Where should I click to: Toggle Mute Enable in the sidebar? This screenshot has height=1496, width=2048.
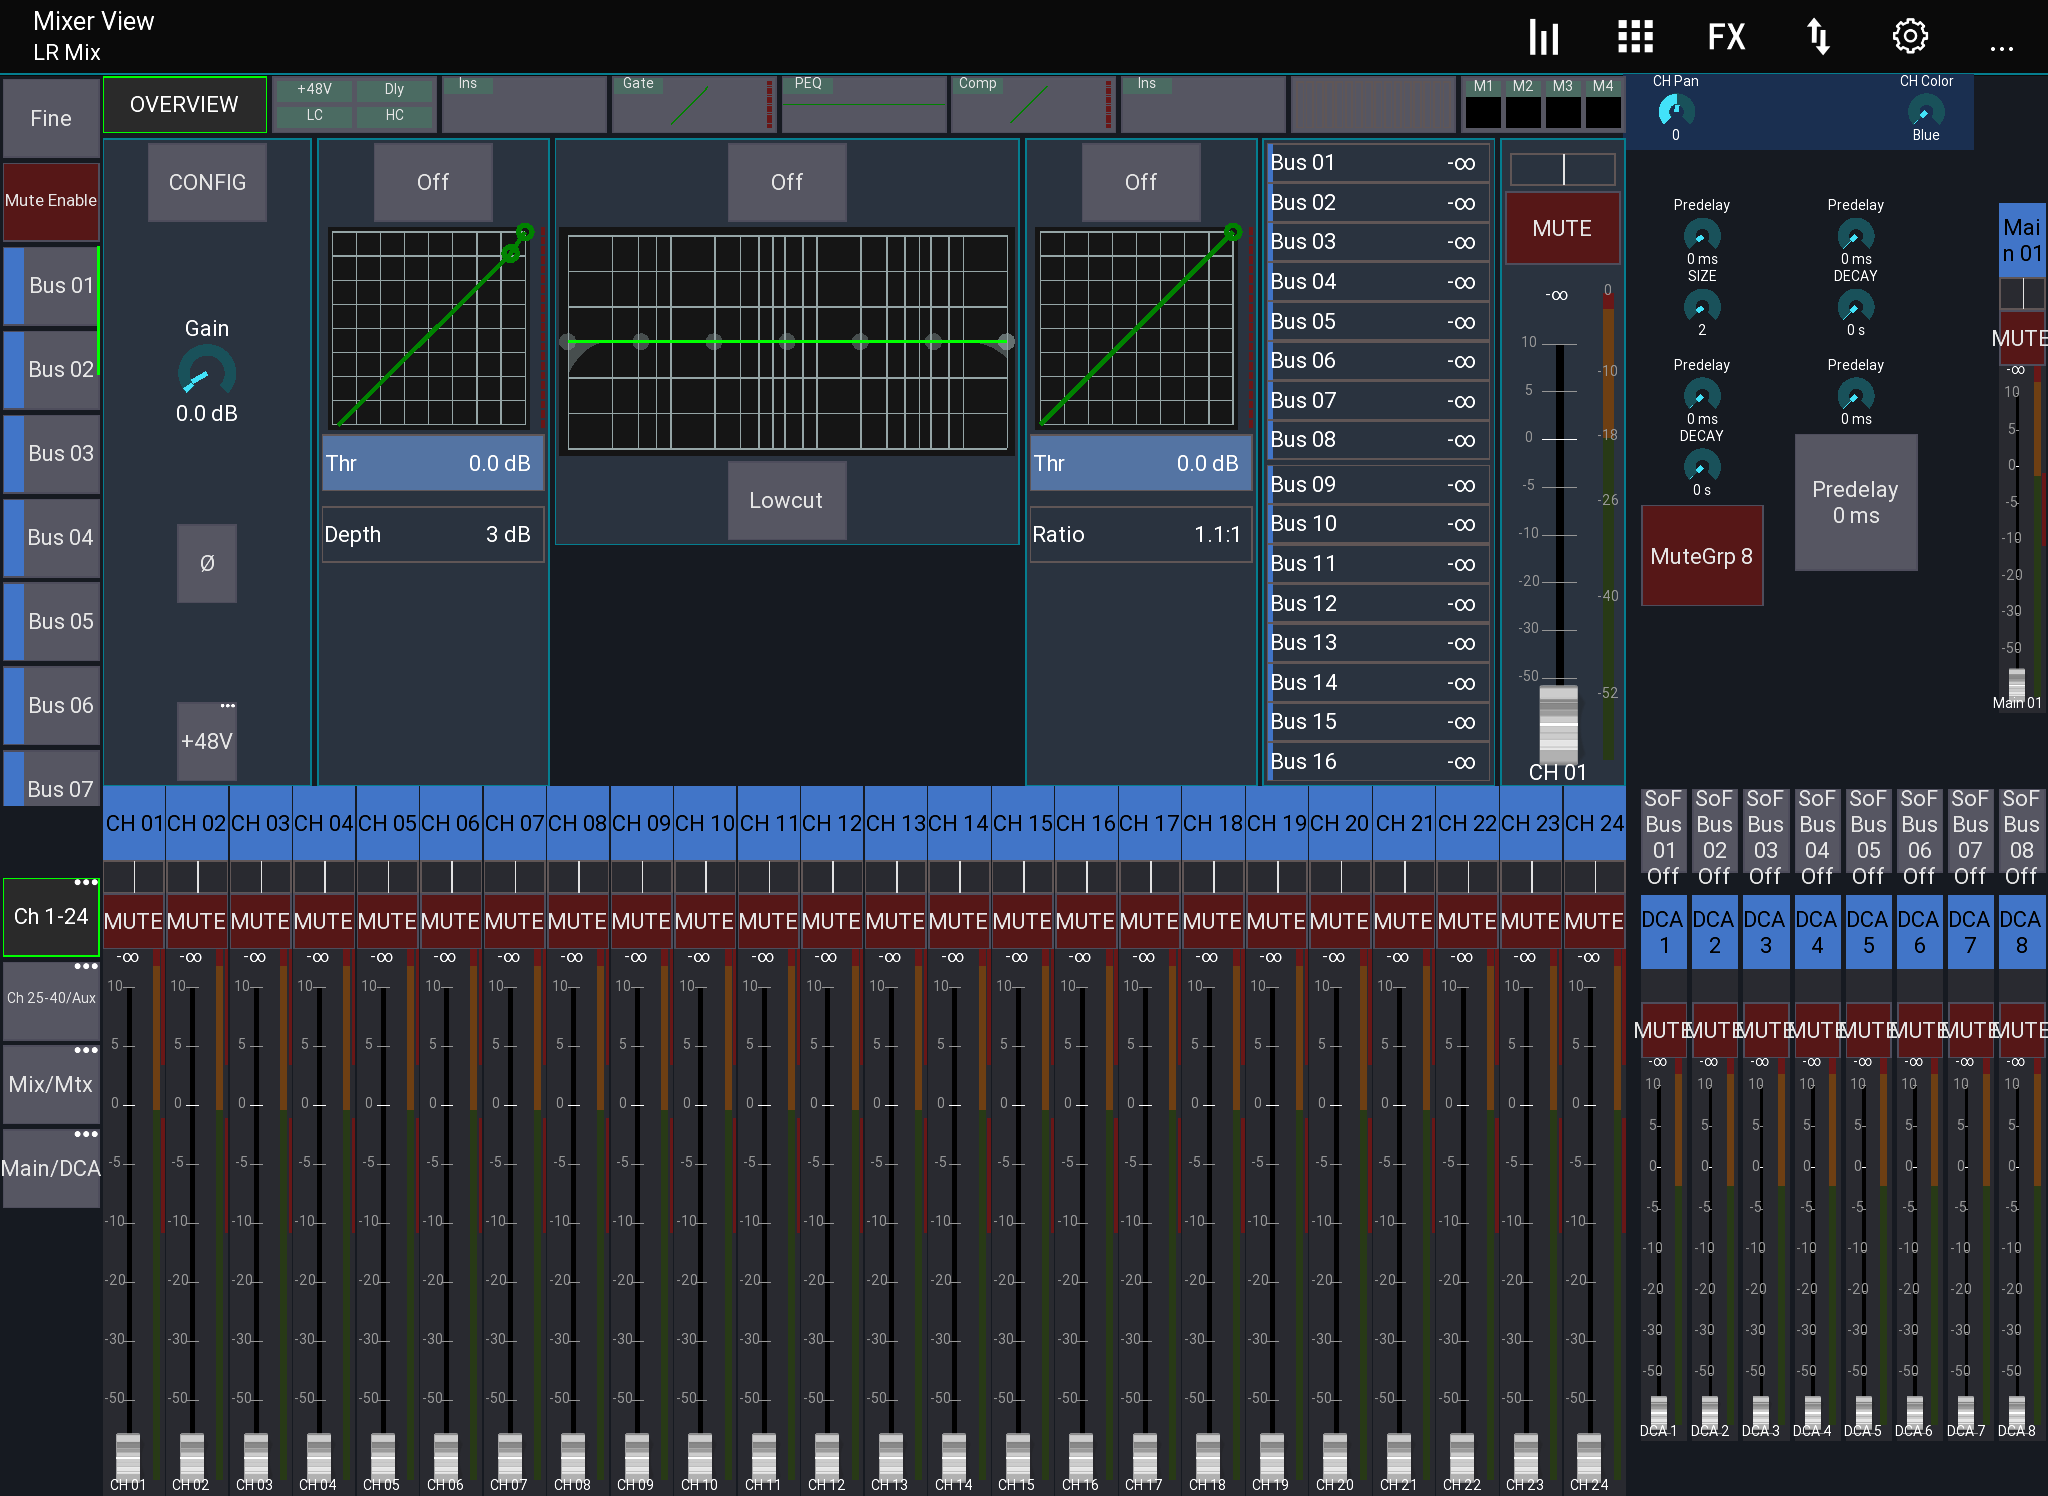tap(51, 201)
